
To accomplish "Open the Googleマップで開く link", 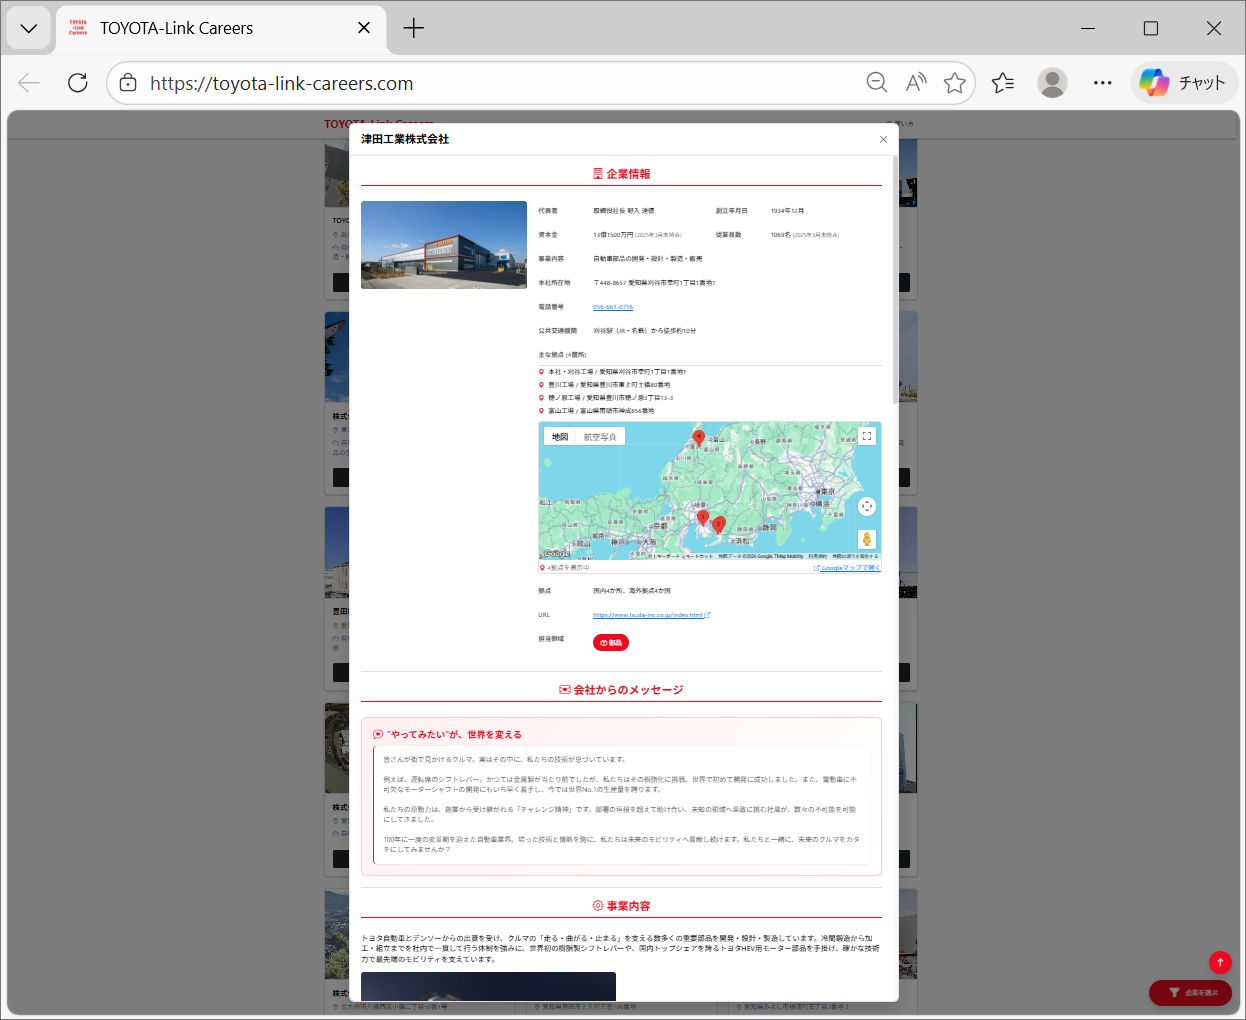I will click(847, 568).
